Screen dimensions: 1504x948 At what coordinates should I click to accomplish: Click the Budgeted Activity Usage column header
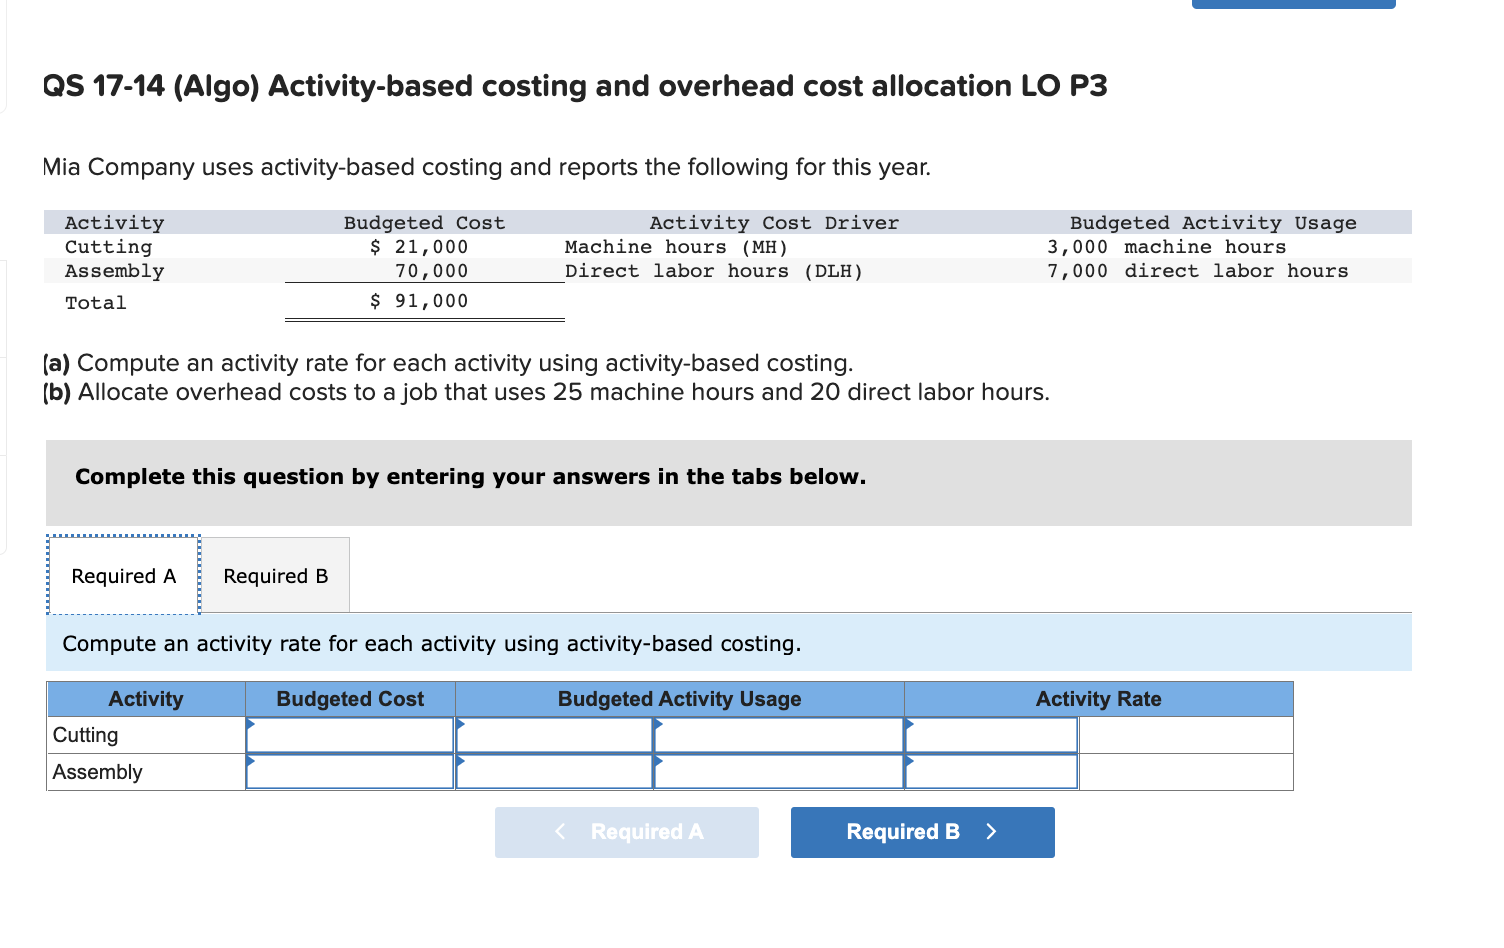click(679, 698)
